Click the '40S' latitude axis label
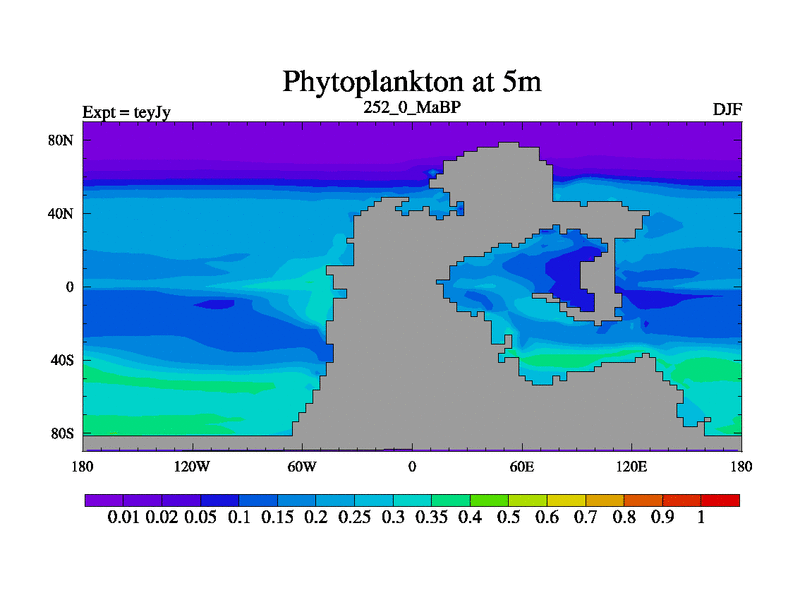Viewport: 800px width, 600px height. pos(62,360)
